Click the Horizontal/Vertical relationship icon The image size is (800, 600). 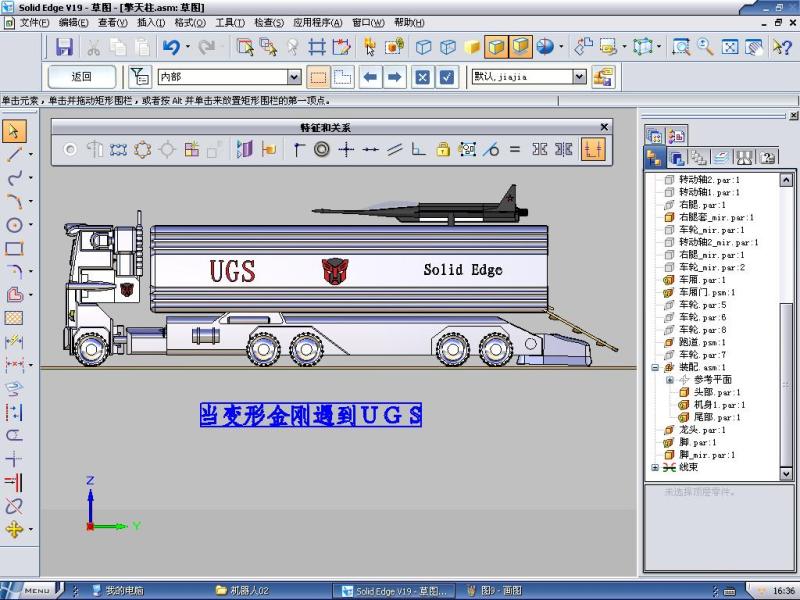point(346,149)
